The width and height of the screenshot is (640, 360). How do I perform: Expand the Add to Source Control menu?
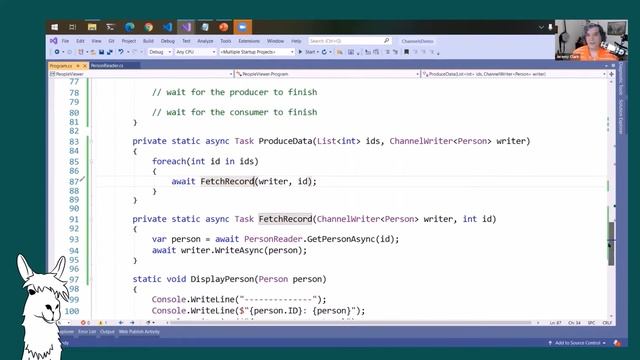click(578, 343)
